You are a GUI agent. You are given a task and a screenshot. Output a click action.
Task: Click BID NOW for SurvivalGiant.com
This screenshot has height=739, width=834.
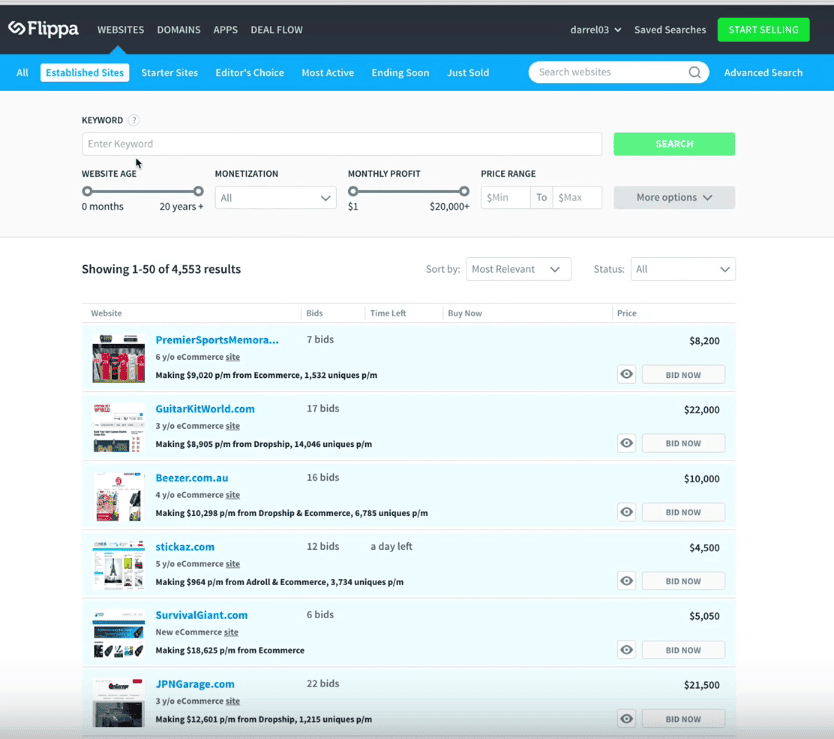pyautogui.click(x=683, y=650)
